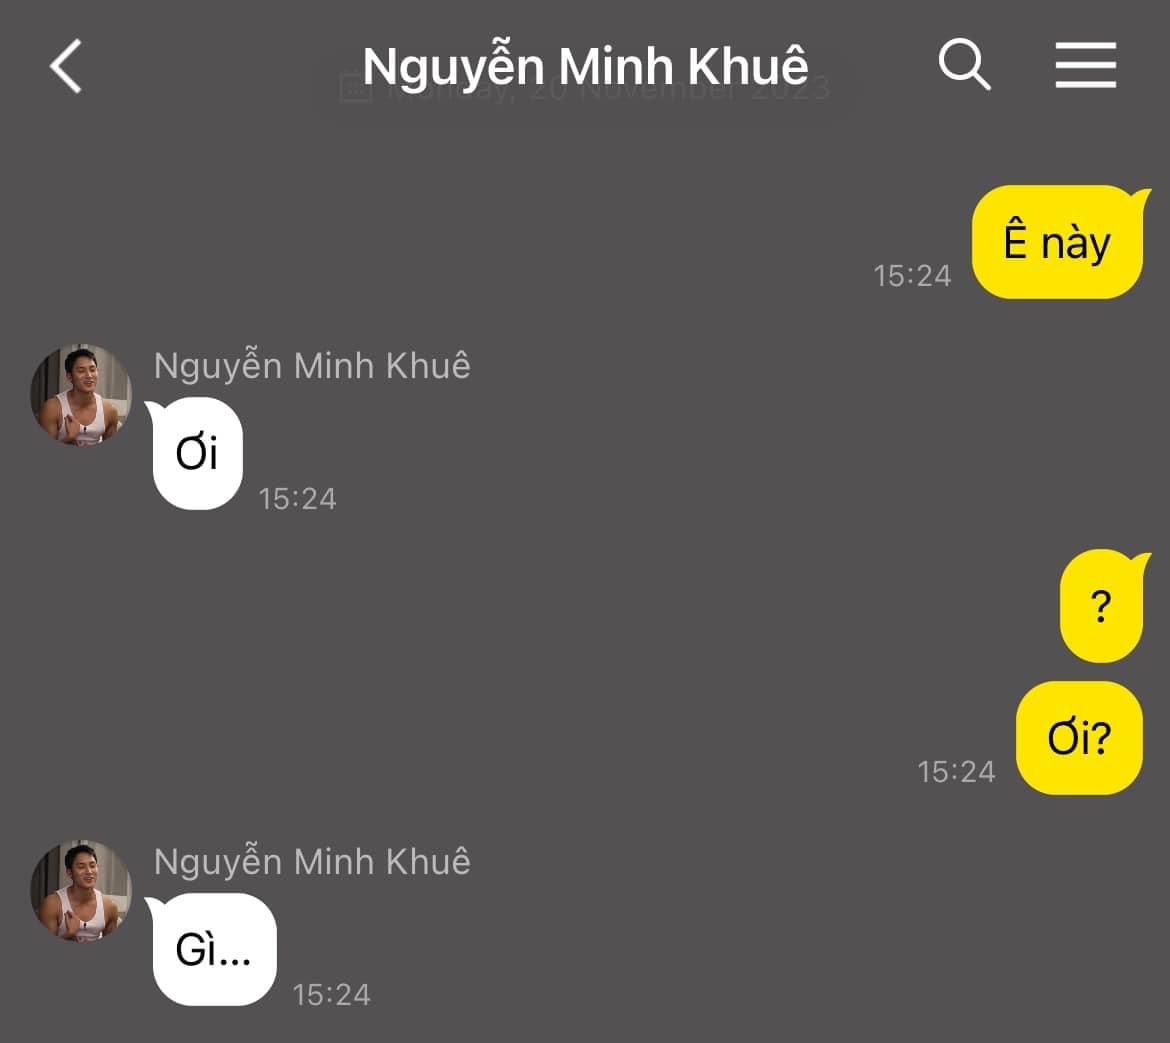Open the hamburger menu icon
1170x1043 pixels.
click(x=1085, y=66)
